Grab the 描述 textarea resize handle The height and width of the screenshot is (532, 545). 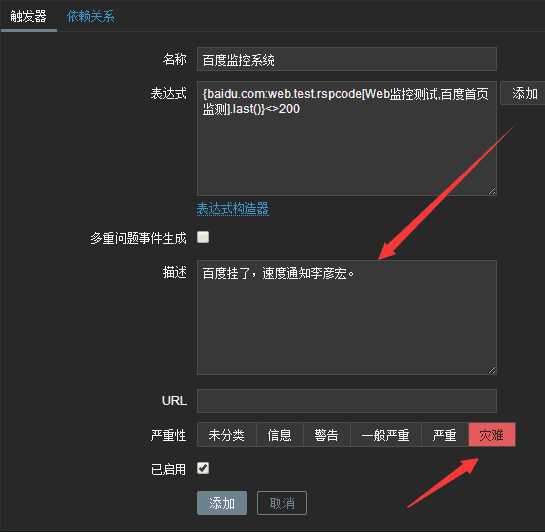point(492,370)
